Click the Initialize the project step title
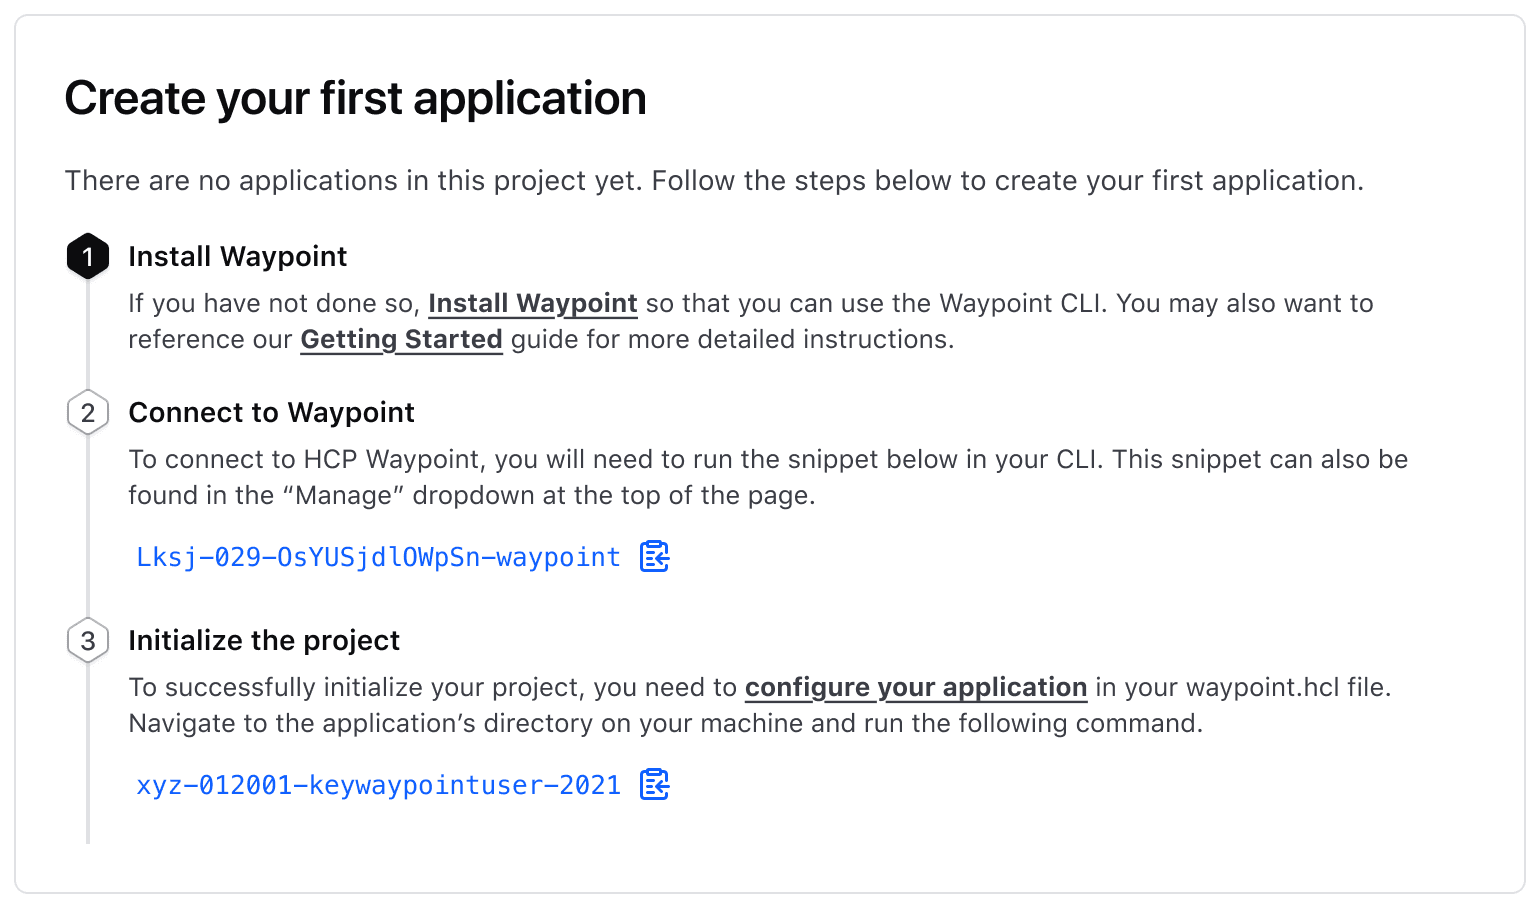The width and height of the screenshot is (1540, 908). pos(263,640)
